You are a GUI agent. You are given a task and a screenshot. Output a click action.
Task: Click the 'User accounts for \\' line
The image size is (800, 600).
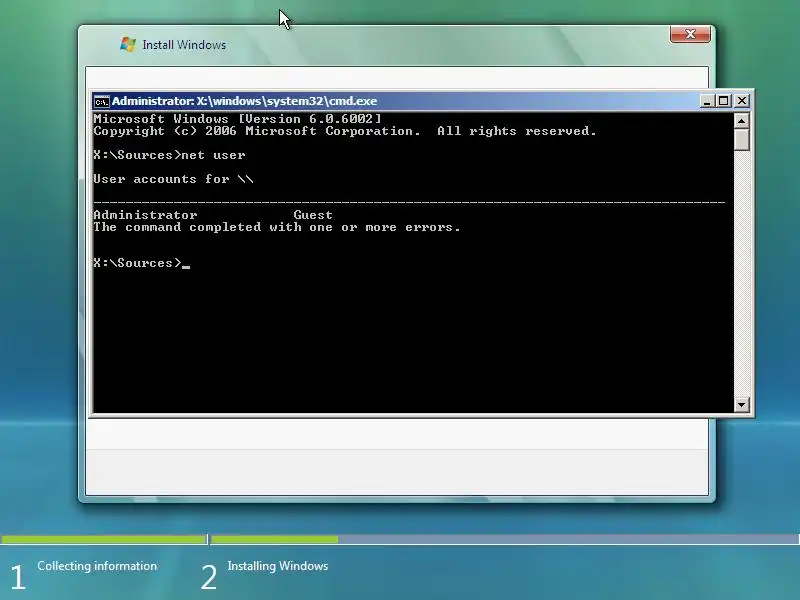tap(173, 179)
